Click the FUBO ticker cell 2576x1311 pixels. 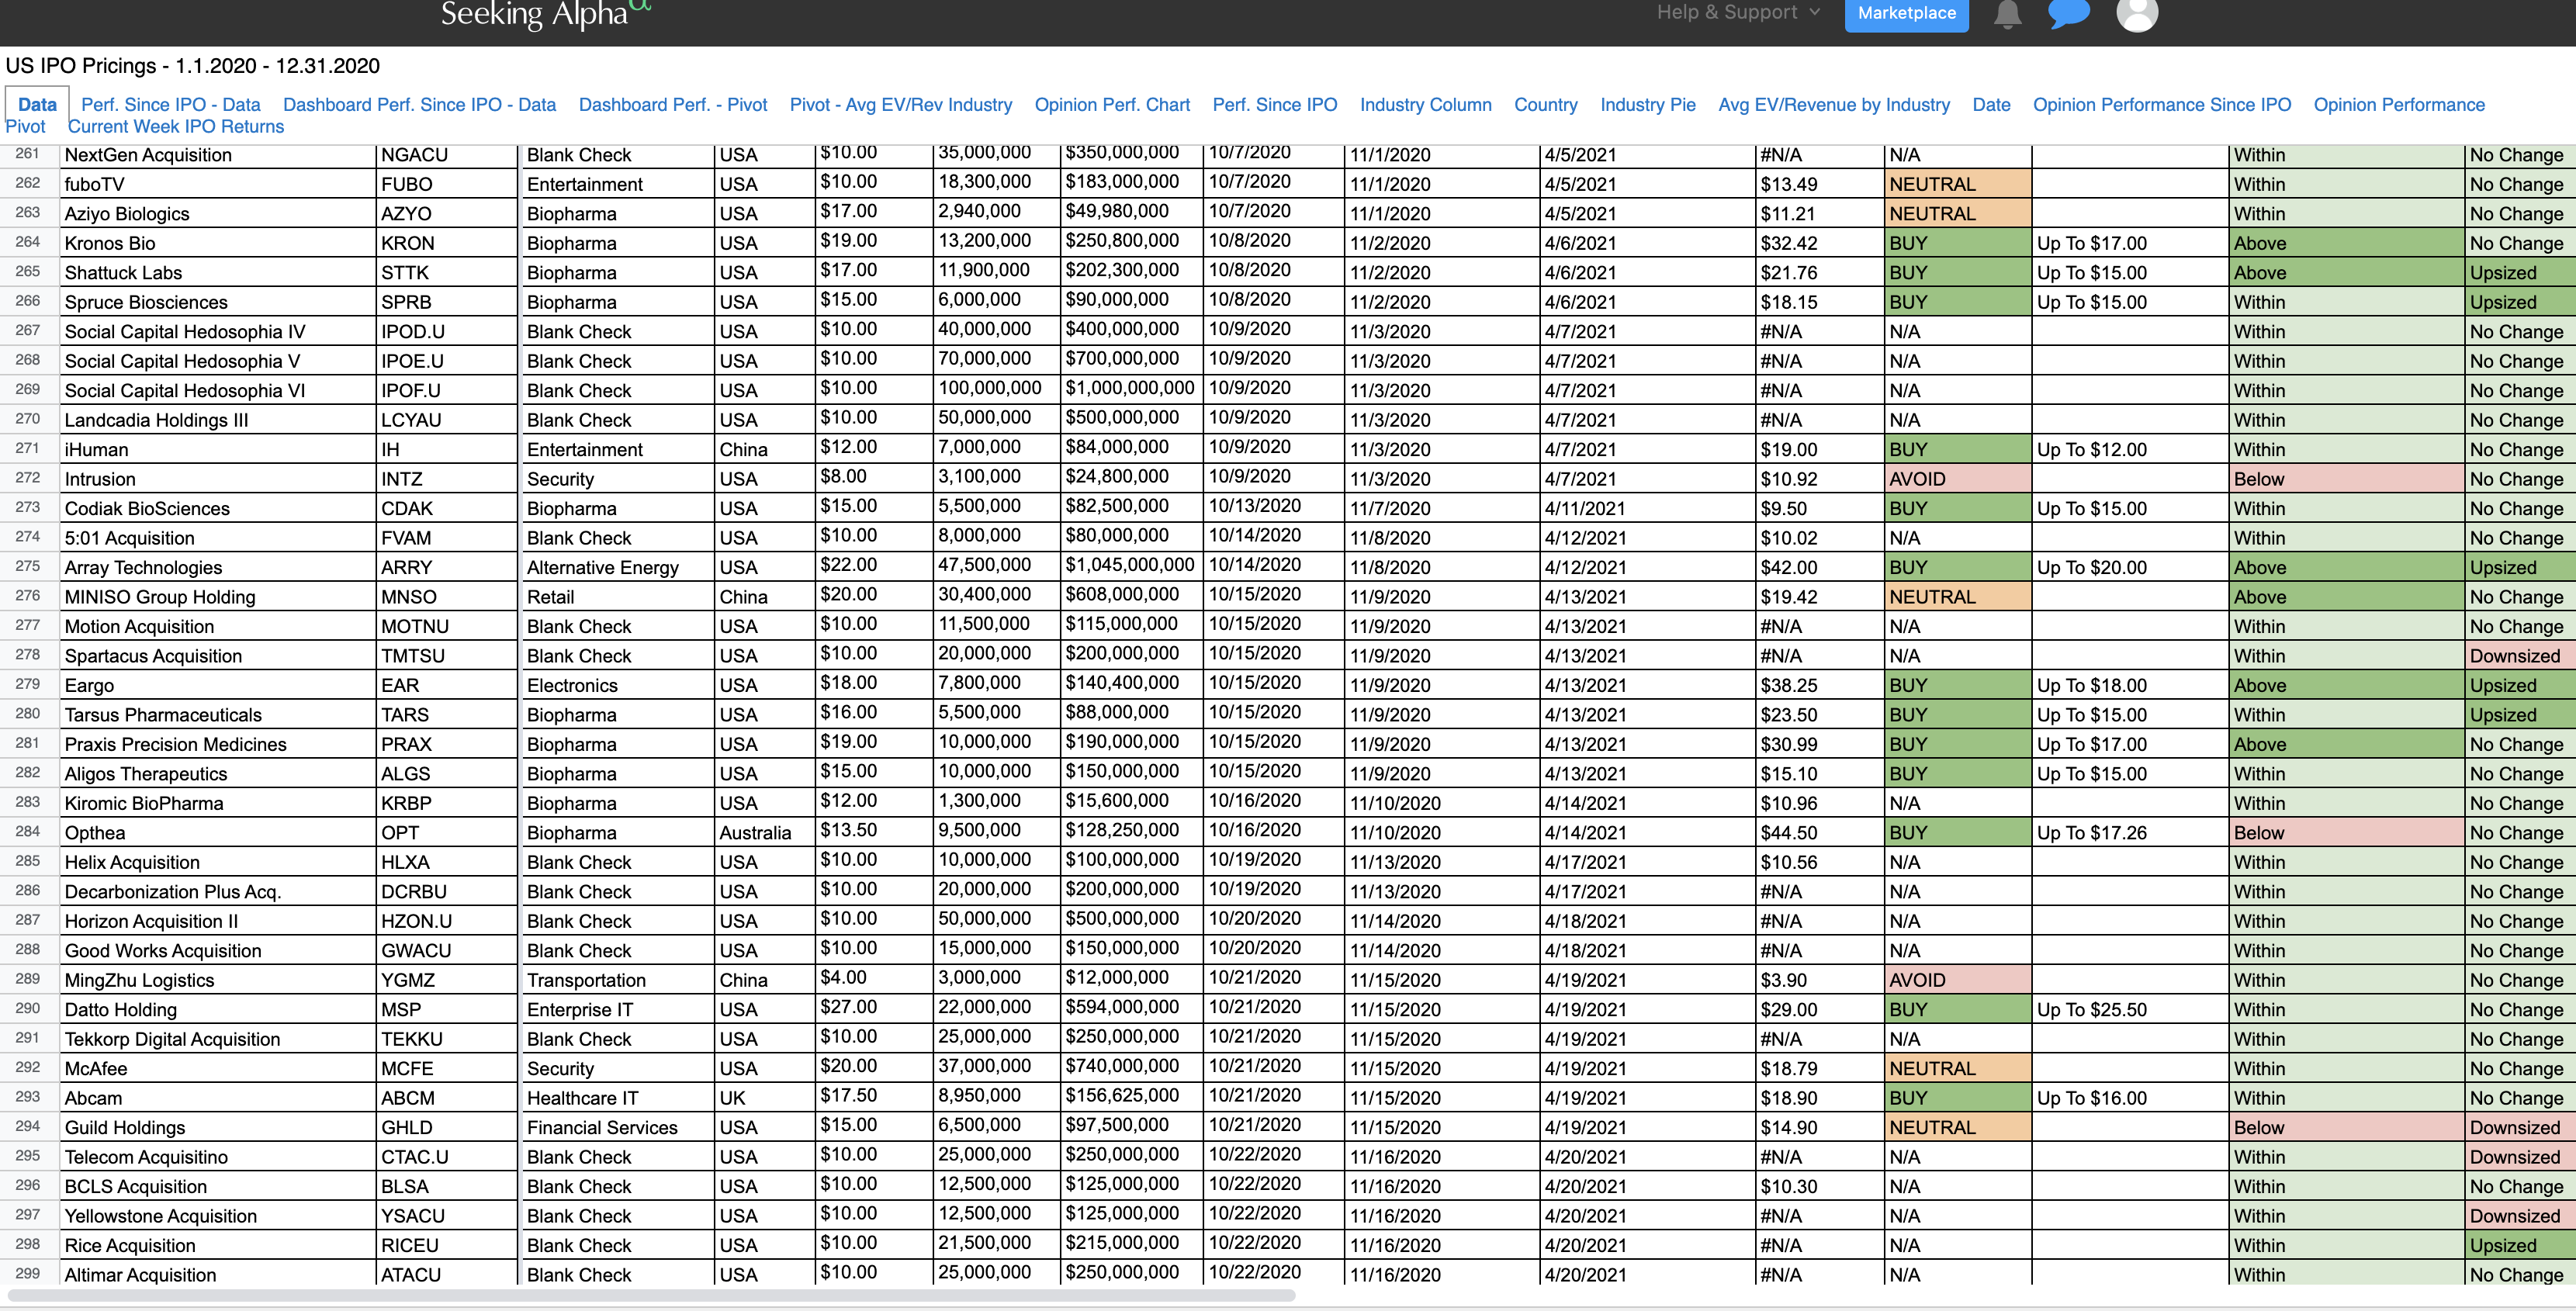[x=407, y=184]
